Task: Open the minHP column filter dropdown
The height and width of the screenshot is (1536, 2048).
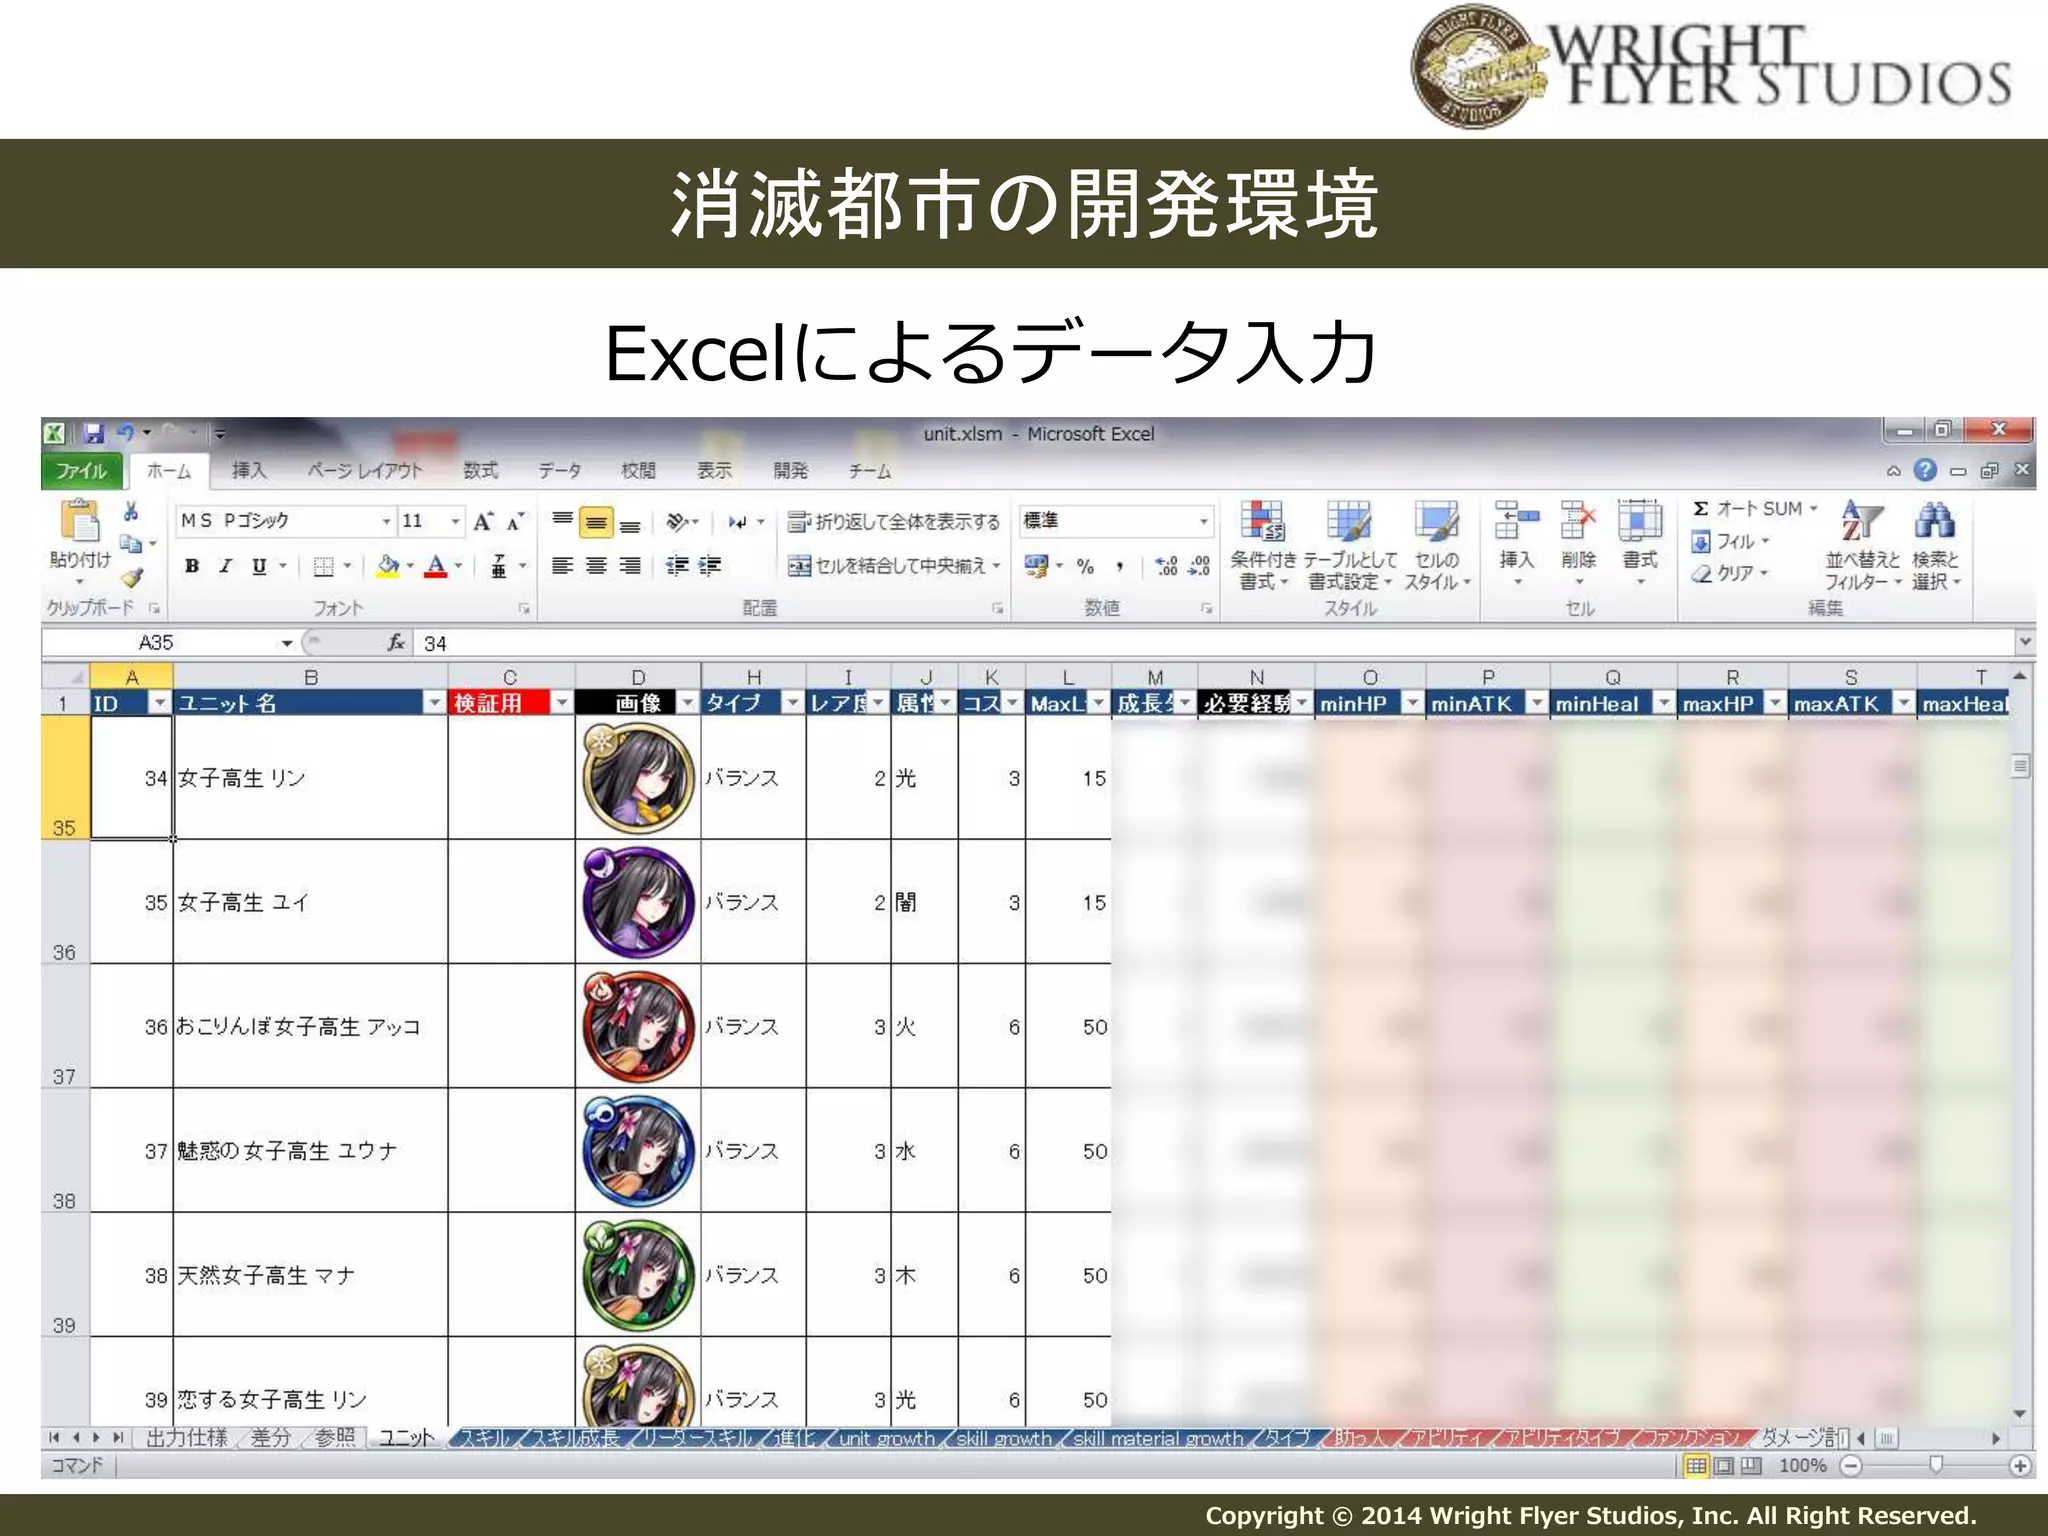Action: pos(1412,703)
